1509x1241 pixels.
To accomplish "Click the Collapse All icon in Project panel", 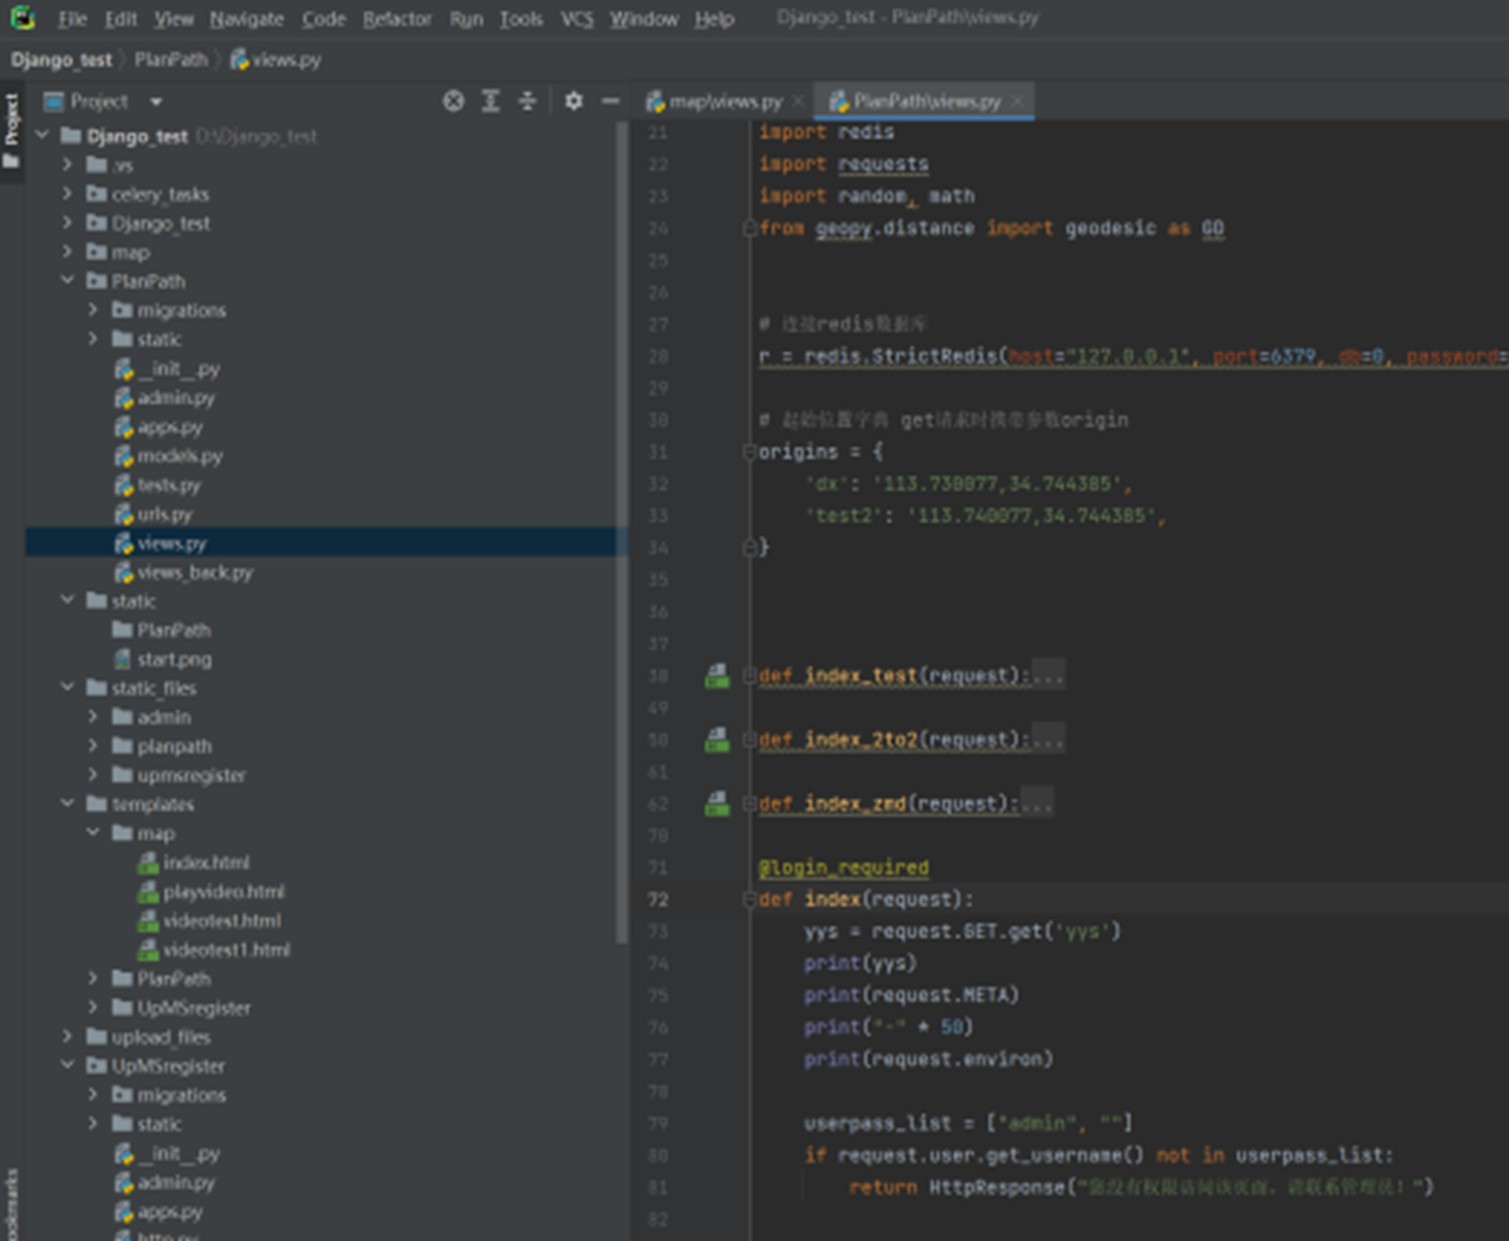I will coord(527,101).
